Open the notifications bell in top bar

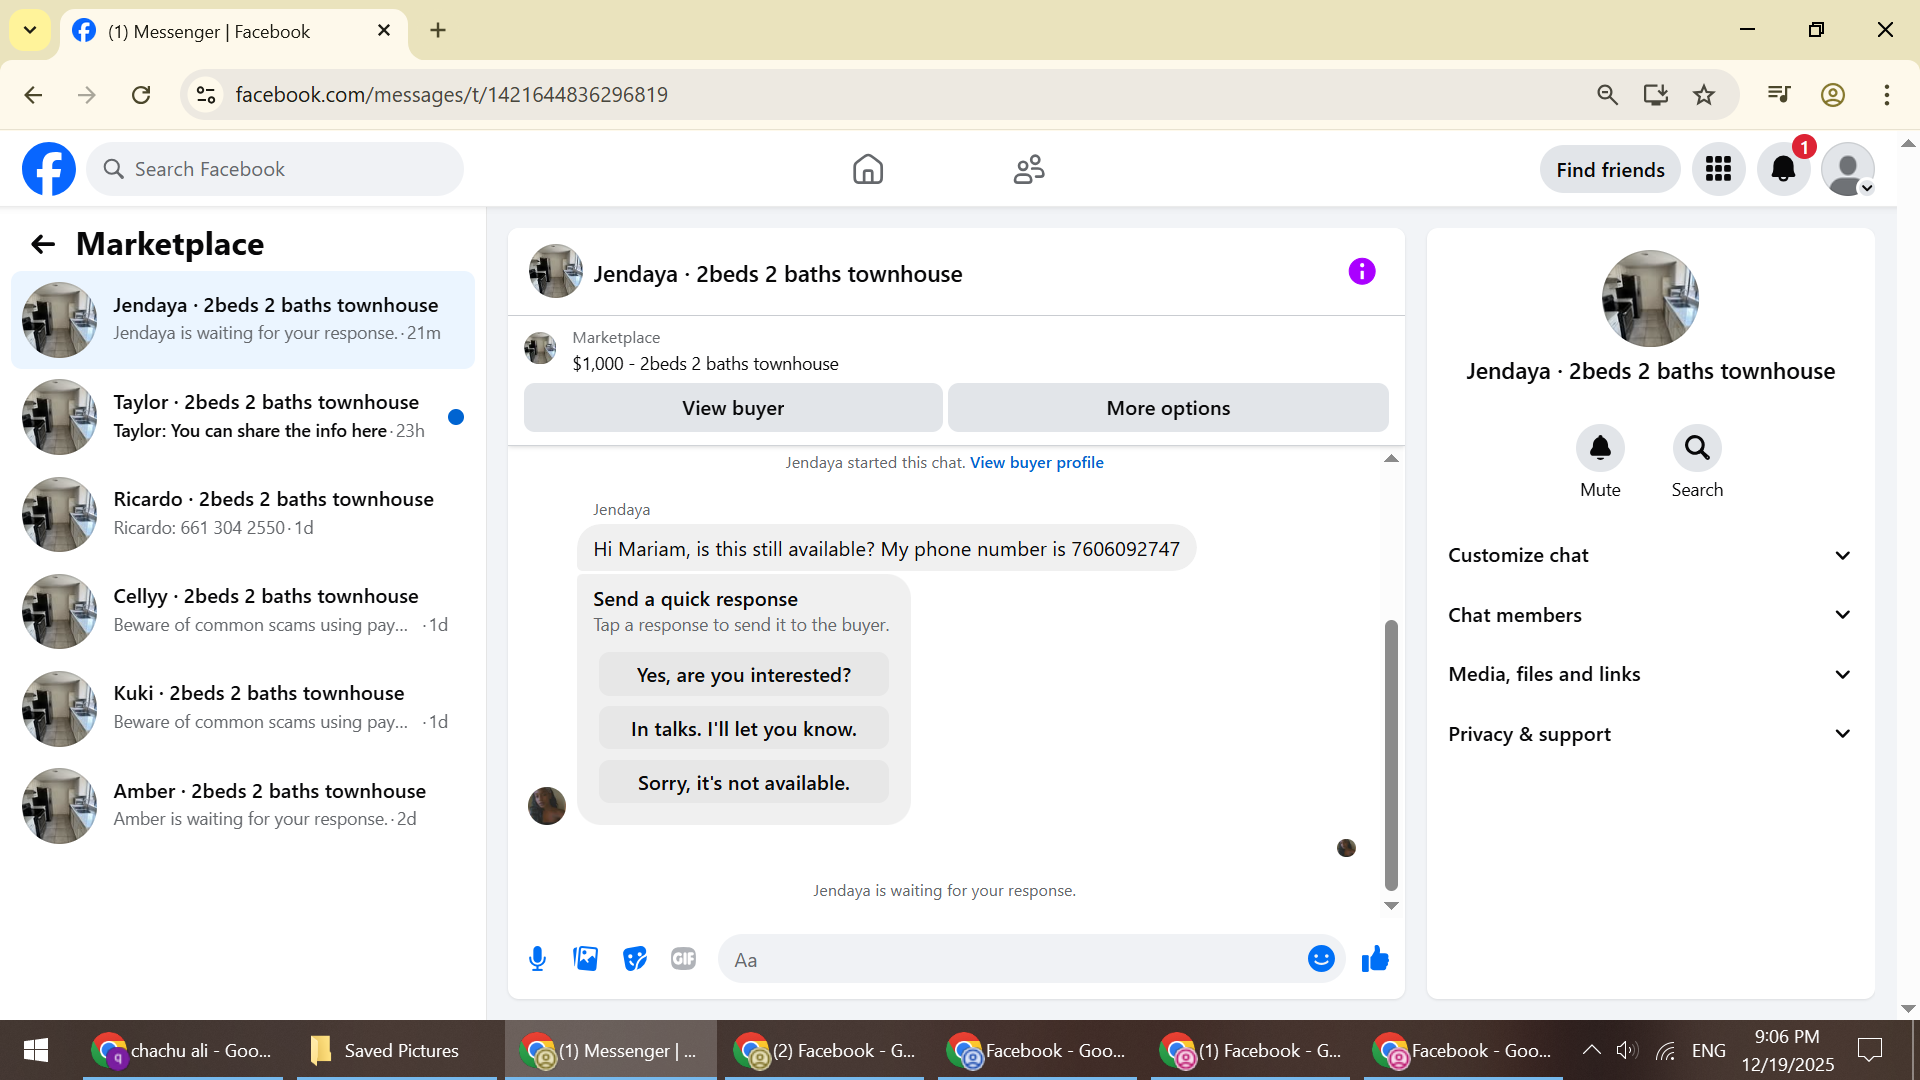tap(1783, 169)
